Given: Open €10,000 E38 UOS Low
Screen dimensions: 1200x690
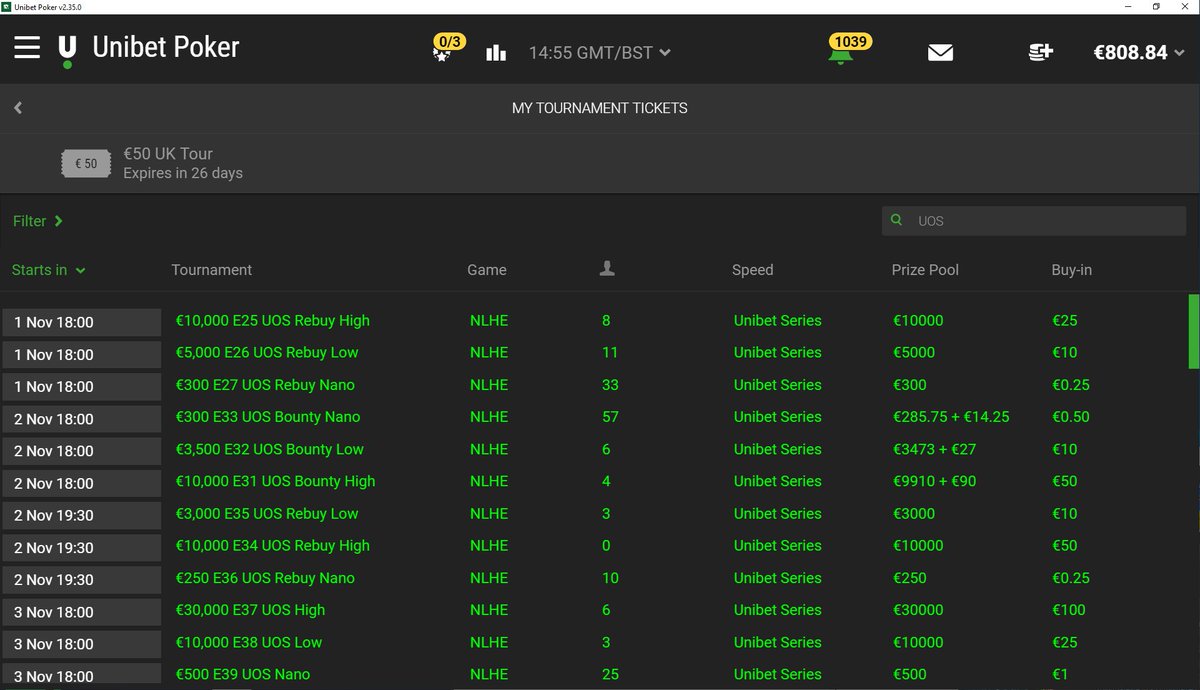Looking at the screenshot, I should [x=249, y=643].
